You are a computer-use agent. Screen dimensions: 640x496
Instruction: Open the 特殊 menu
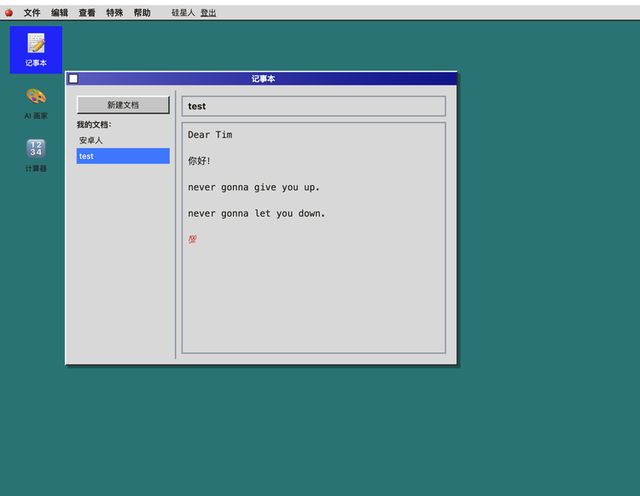point(115,13)
